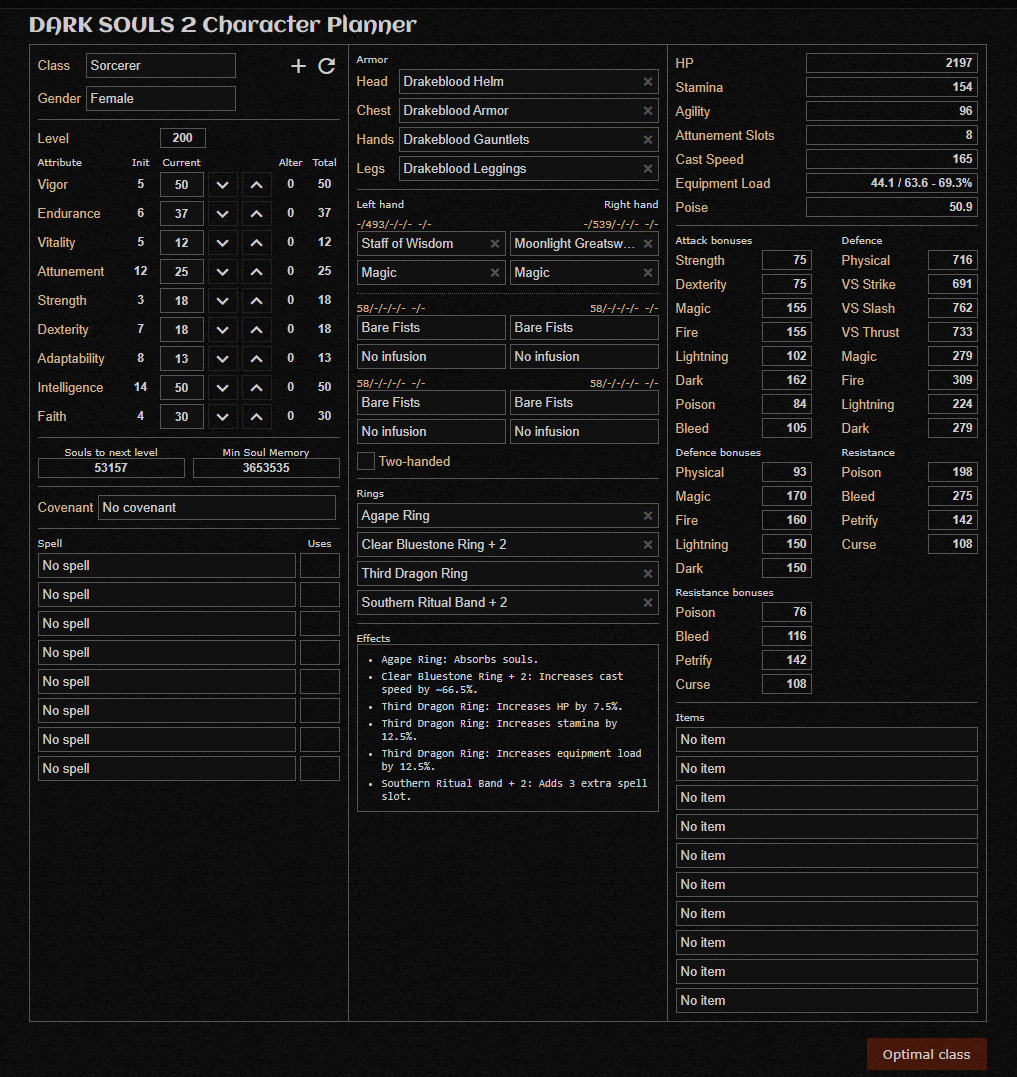Remove Drakeblood Gauntlets using the X

click(648, 139)
